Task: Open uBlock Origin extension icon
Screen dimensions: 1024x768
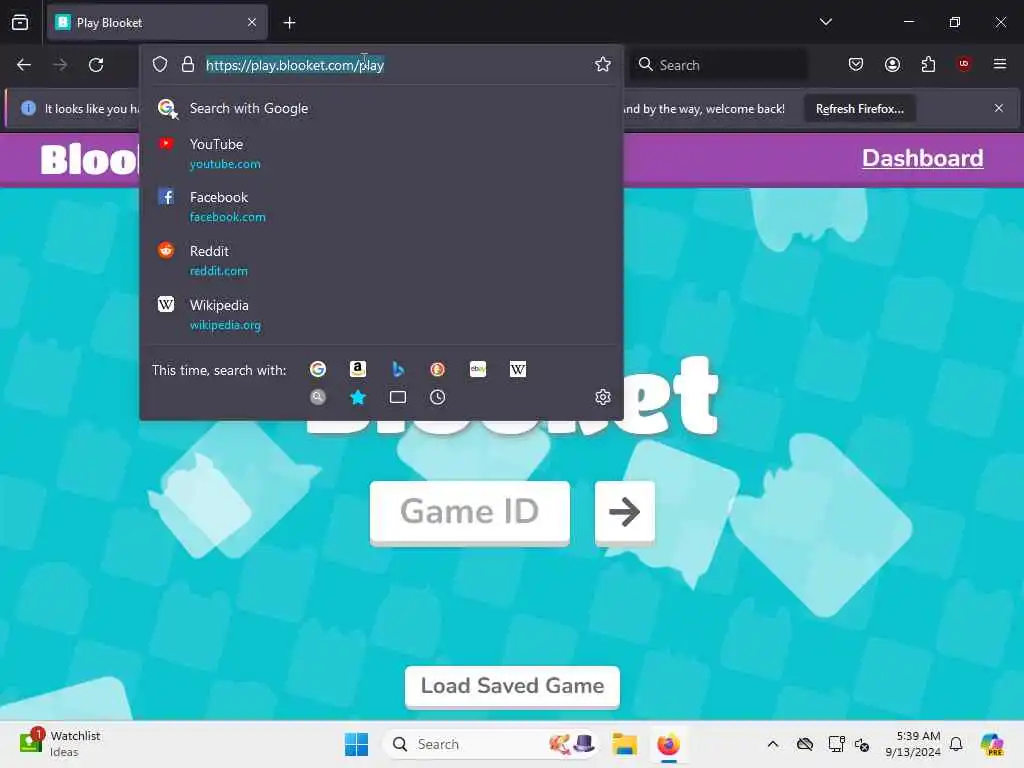Action: (x=964, y=64)
